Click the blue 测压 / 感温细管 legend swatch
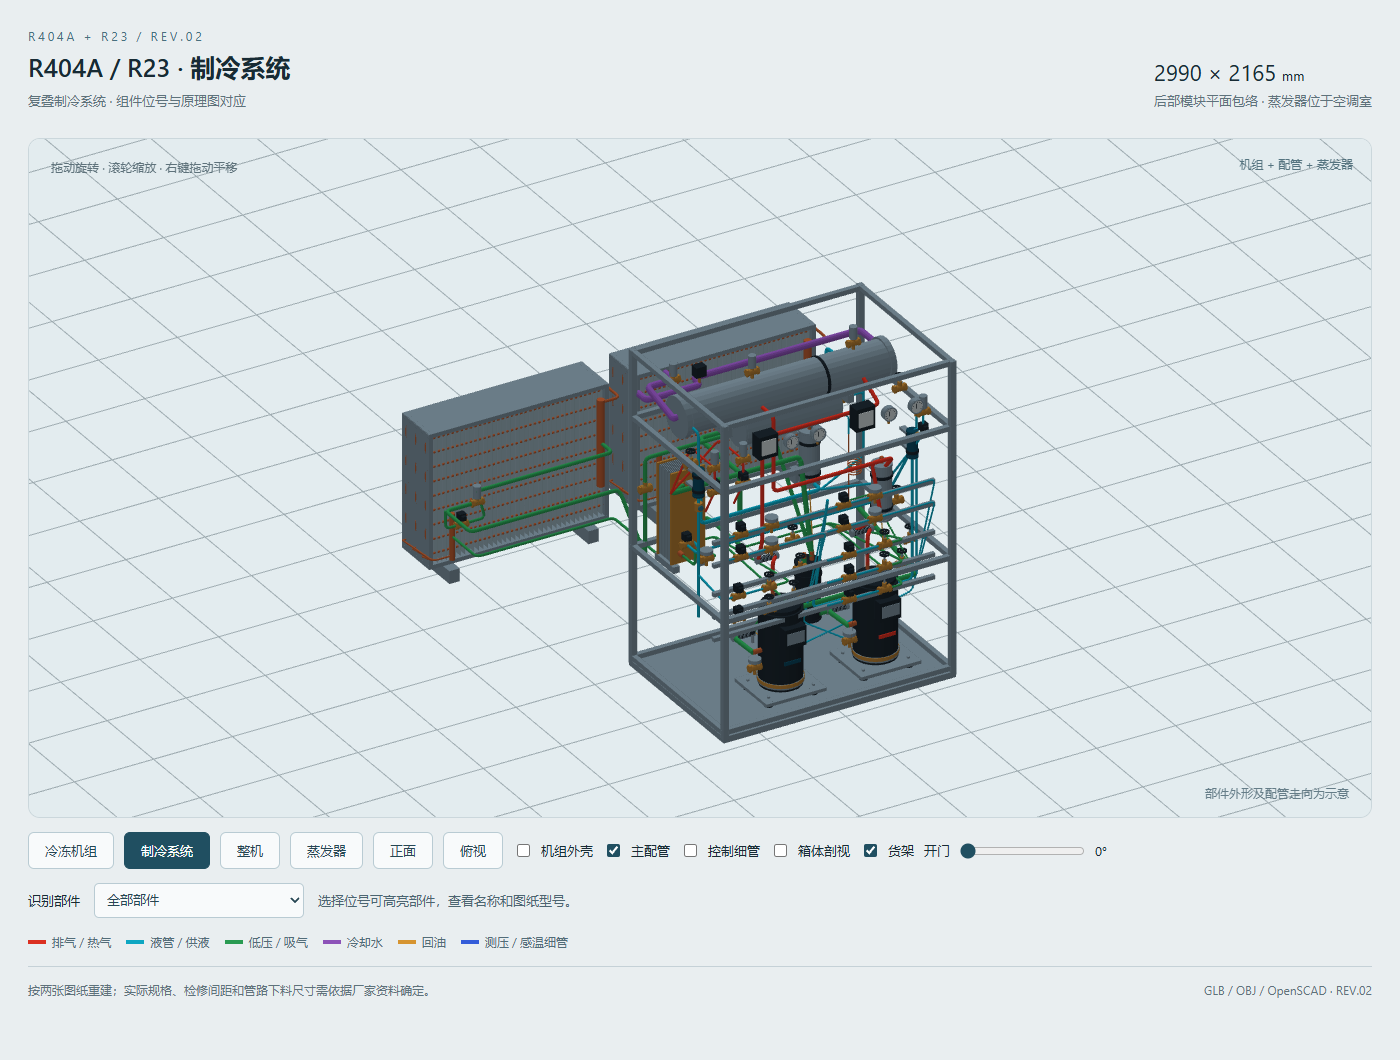This screenshot has height=1060, width=1400. 470,942
